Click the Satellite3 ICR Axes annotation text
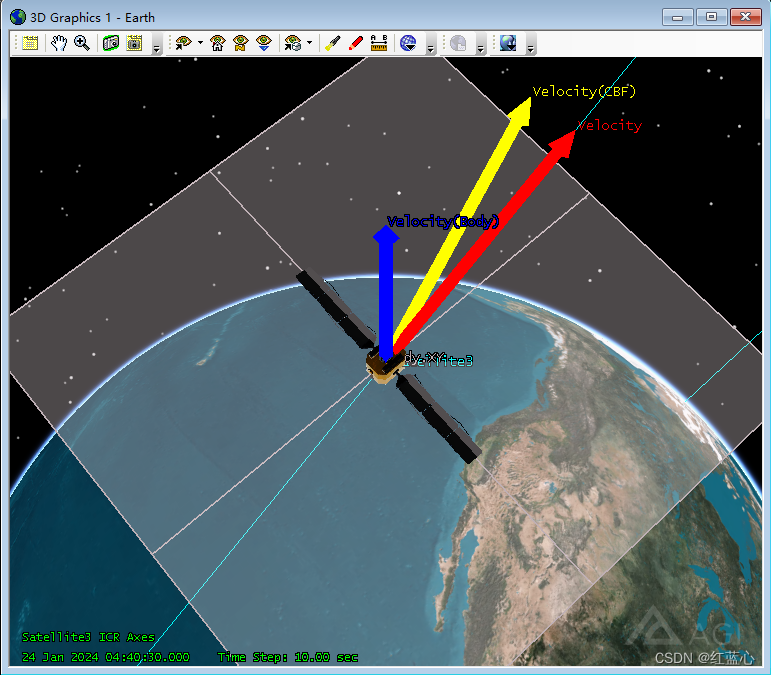The image size is (771, 675). coord(89,637)
